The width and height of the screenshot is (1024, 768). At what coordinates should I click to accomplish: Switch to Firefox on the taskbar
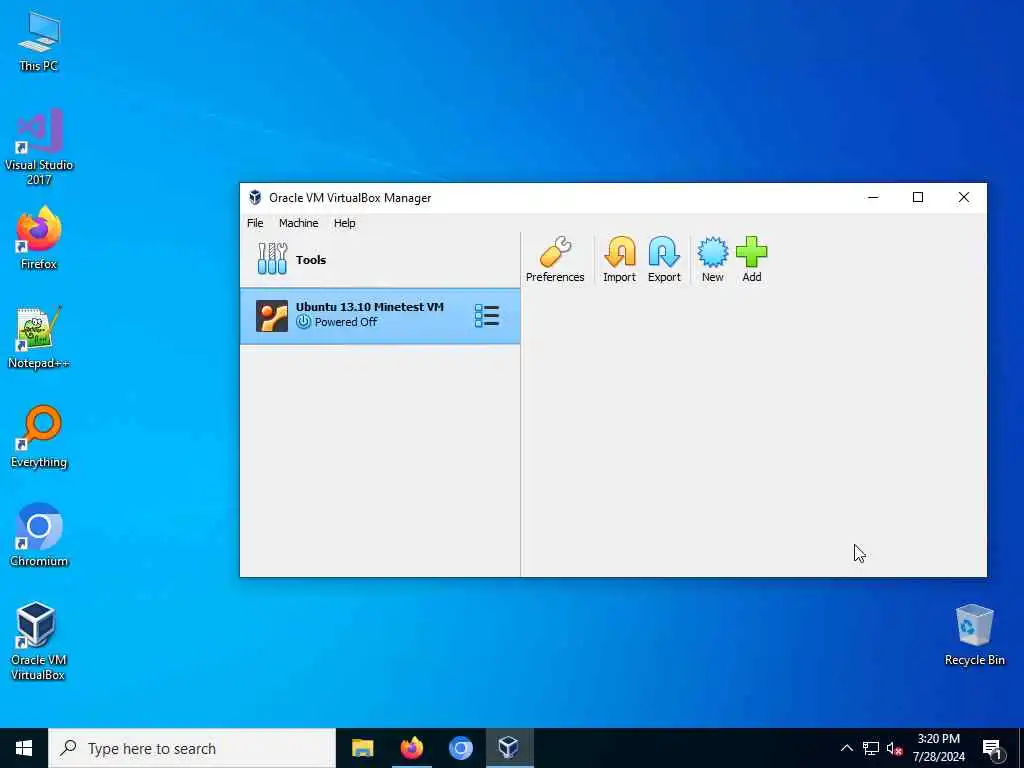(x=411, y=748)
